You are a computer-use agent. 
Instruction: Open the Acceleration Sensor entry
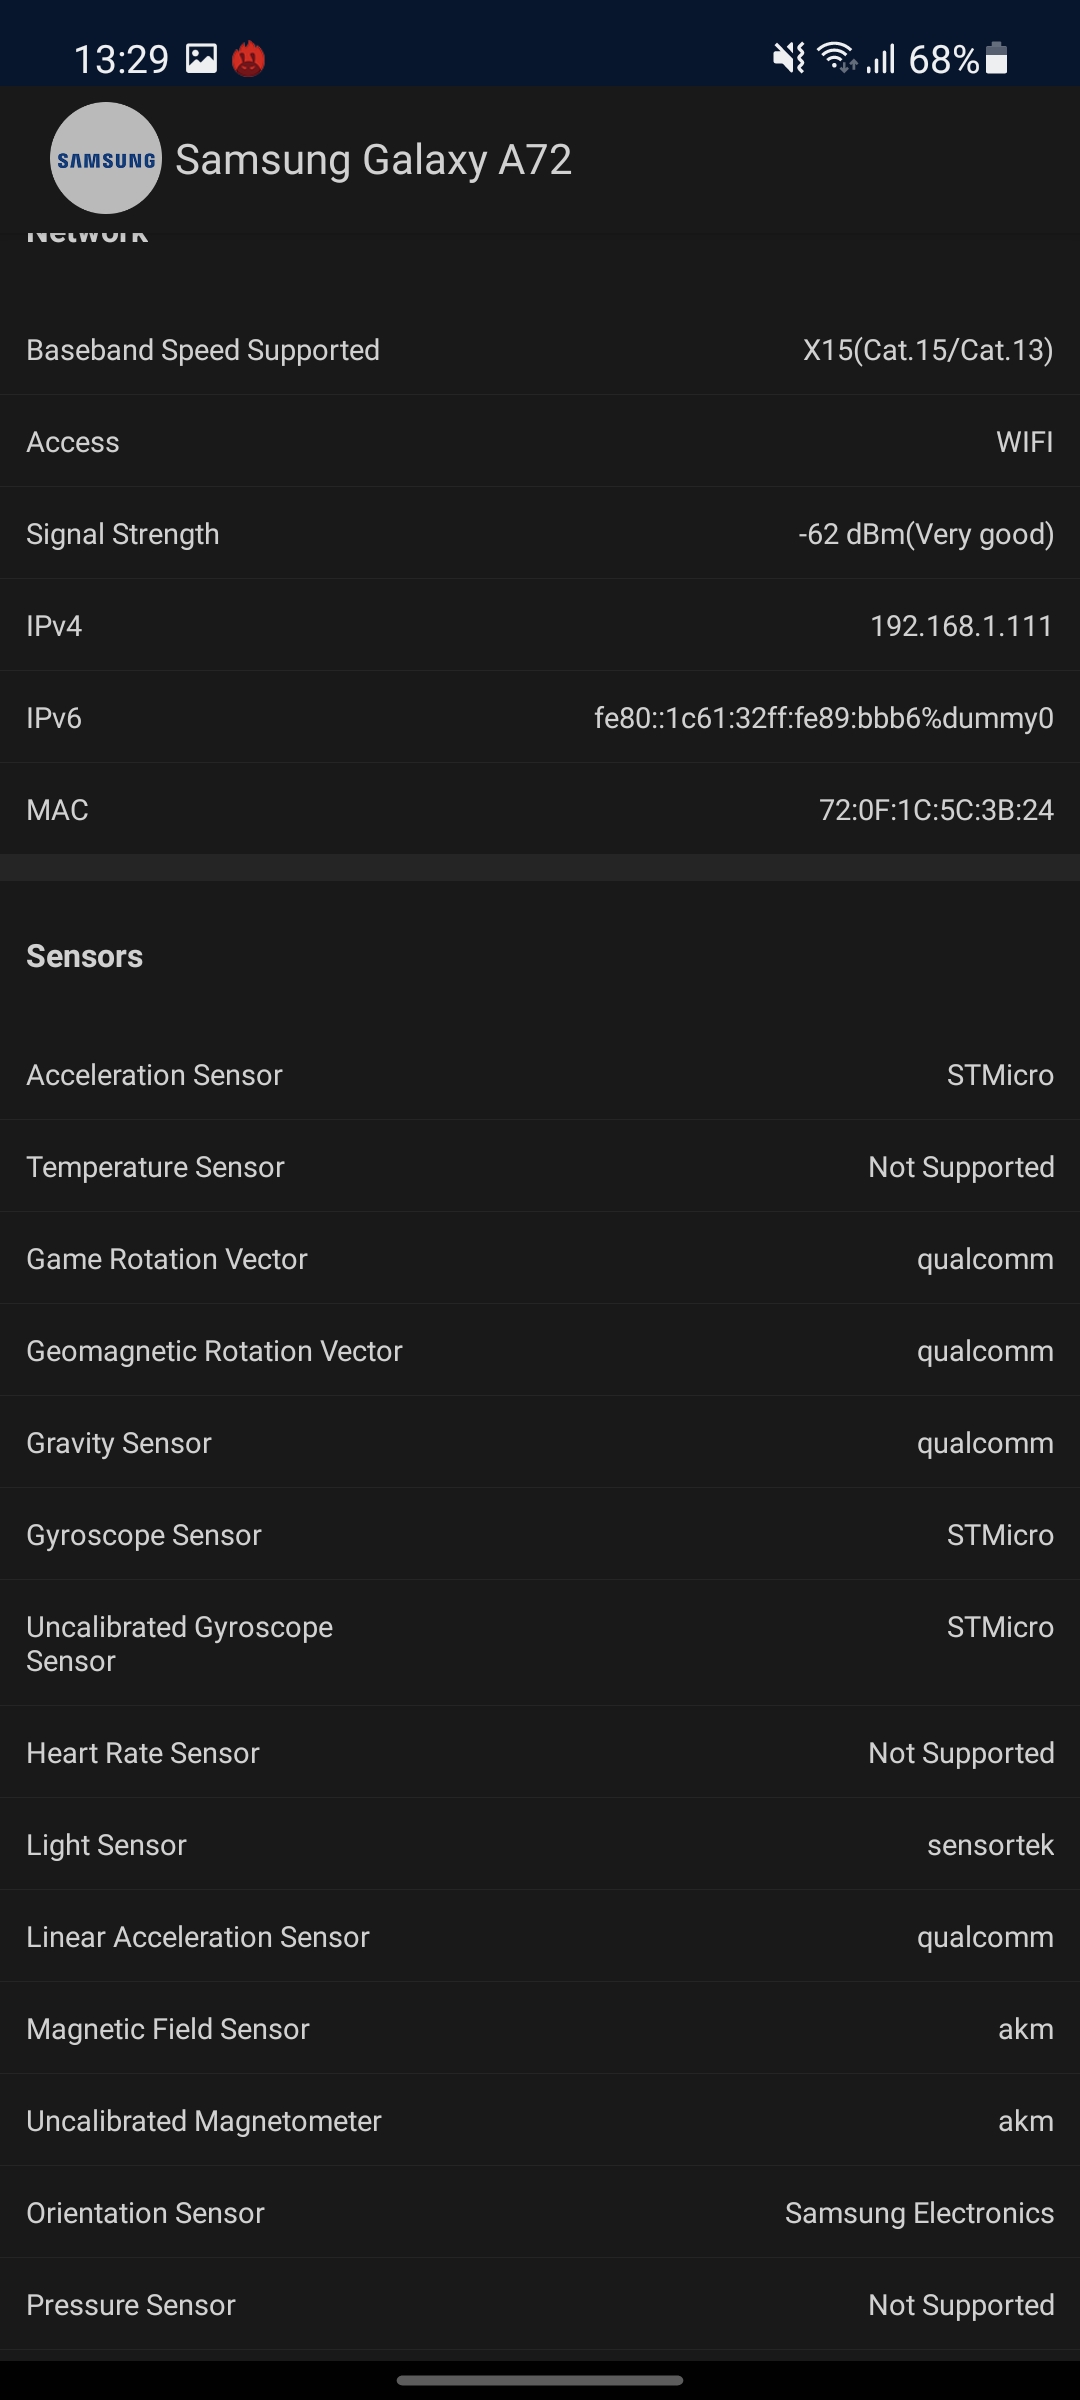coord(540,1074)
